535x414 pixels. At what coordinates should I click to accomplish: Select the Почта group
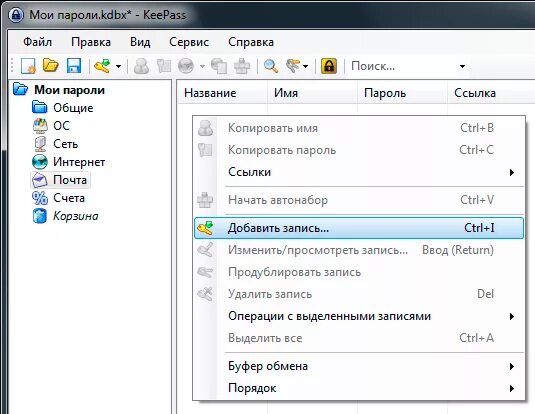click(x=70, y=180)
